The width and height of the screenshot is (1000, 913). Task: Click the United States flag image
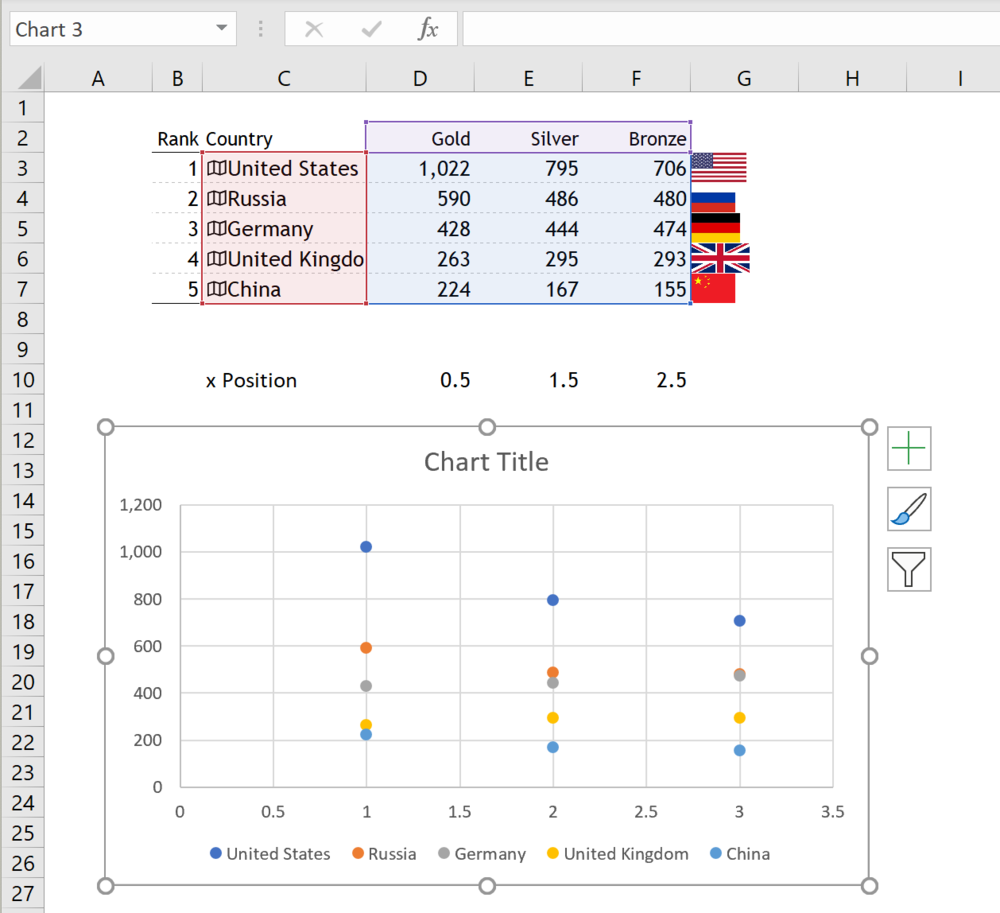(718, 168)
